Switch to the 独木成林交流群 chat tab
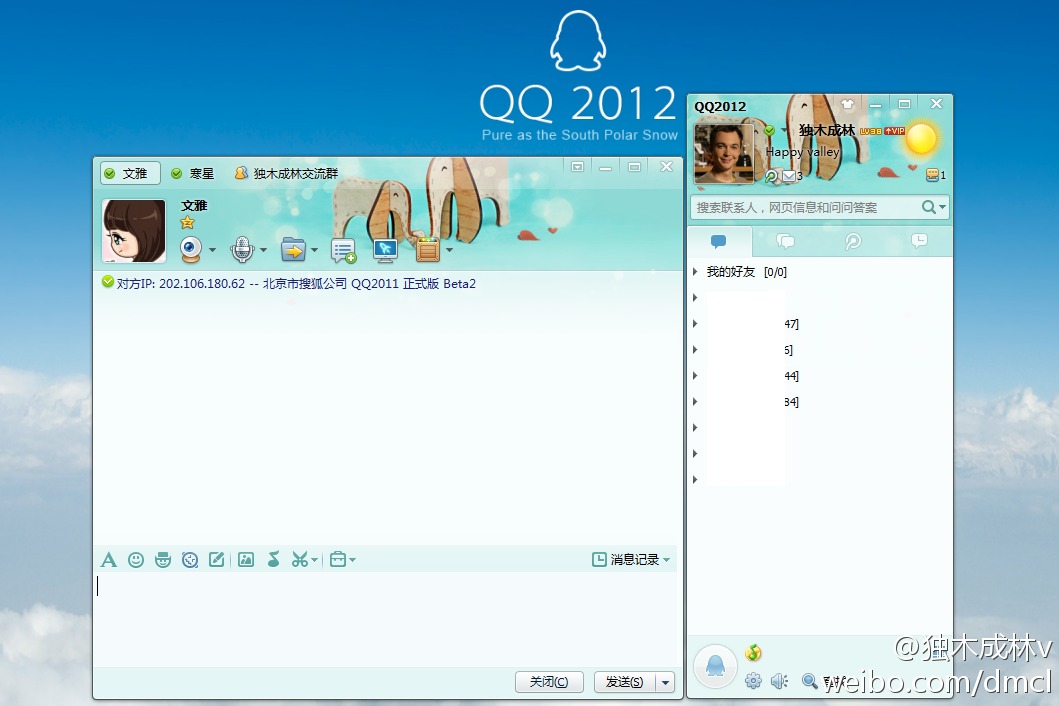Viewport: 1059px width, 706px height. click(286, 174)
